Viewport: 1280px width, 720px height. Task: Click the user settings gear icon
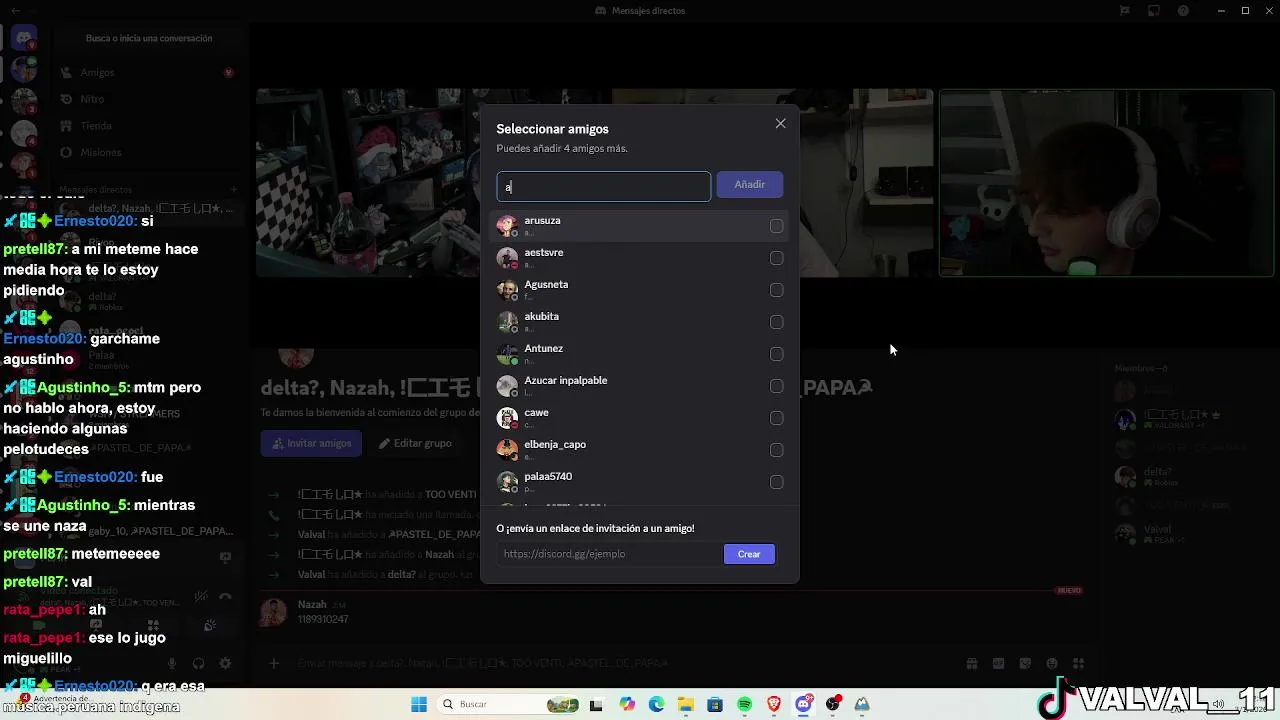click(x=225, y=663)
